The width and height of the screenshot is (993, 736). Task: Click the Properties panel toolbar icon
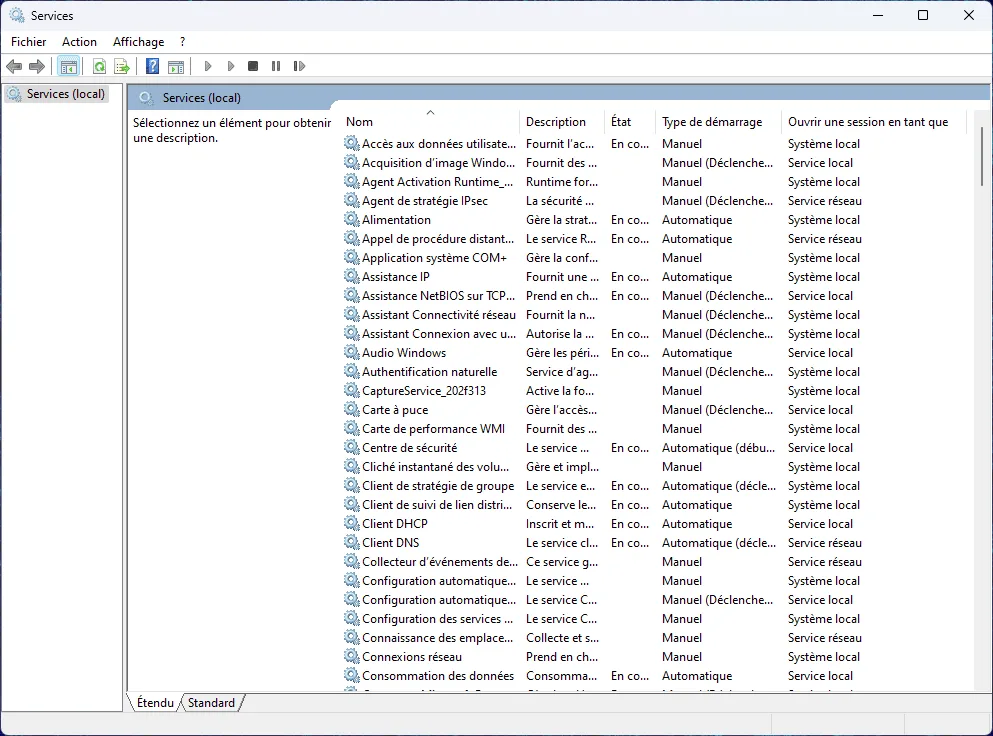coord(176,66)
